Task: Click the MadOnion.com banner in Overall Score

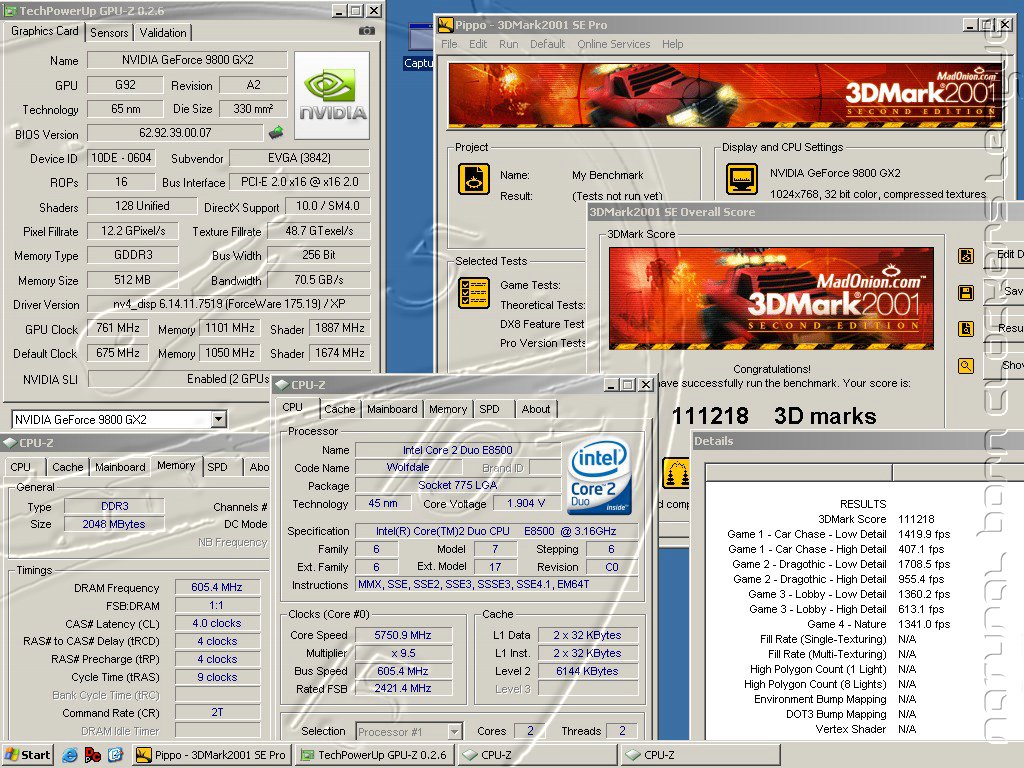Action: [x=771, y=298]
